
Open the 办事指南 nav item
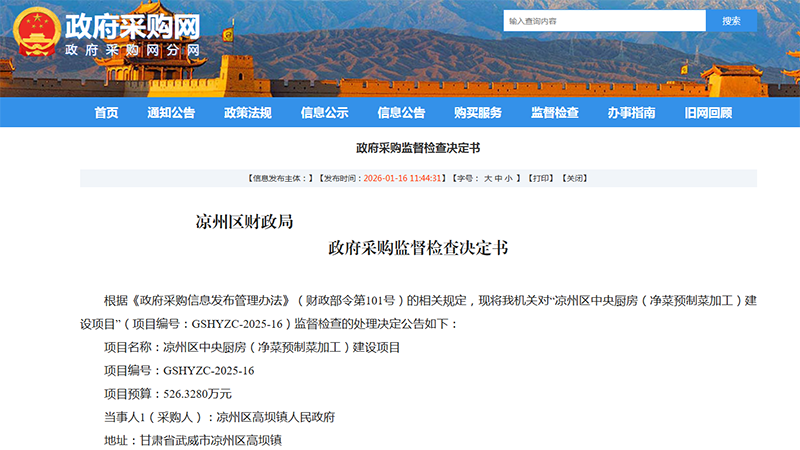tap(632, 113)
